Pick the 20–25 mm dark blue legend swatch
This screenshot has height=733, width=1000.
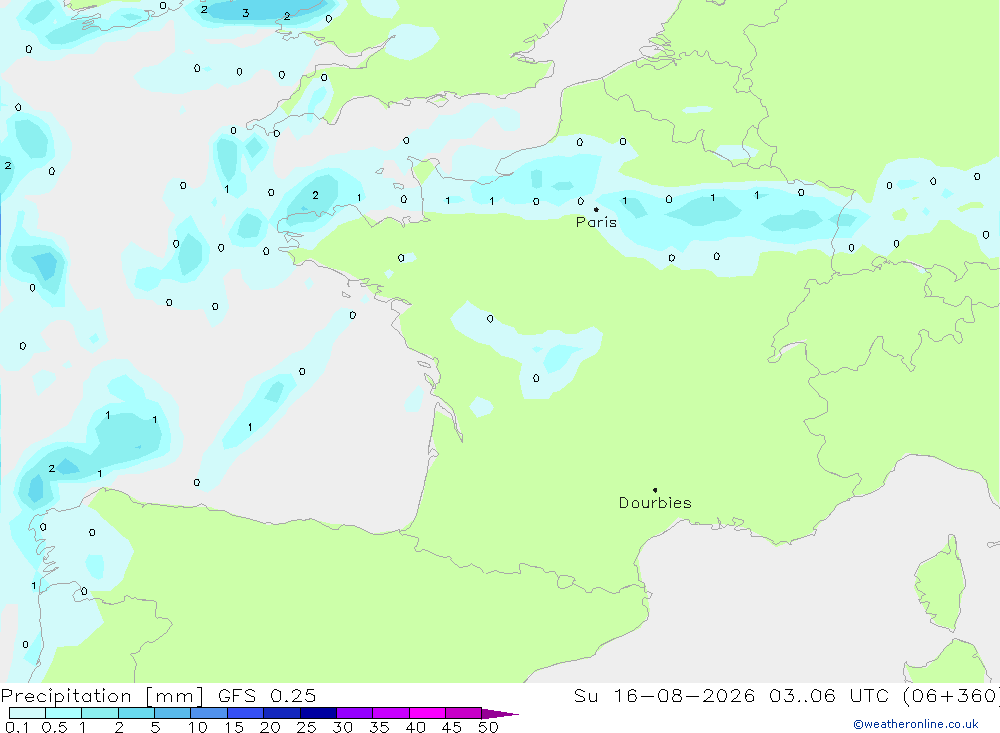281,713
